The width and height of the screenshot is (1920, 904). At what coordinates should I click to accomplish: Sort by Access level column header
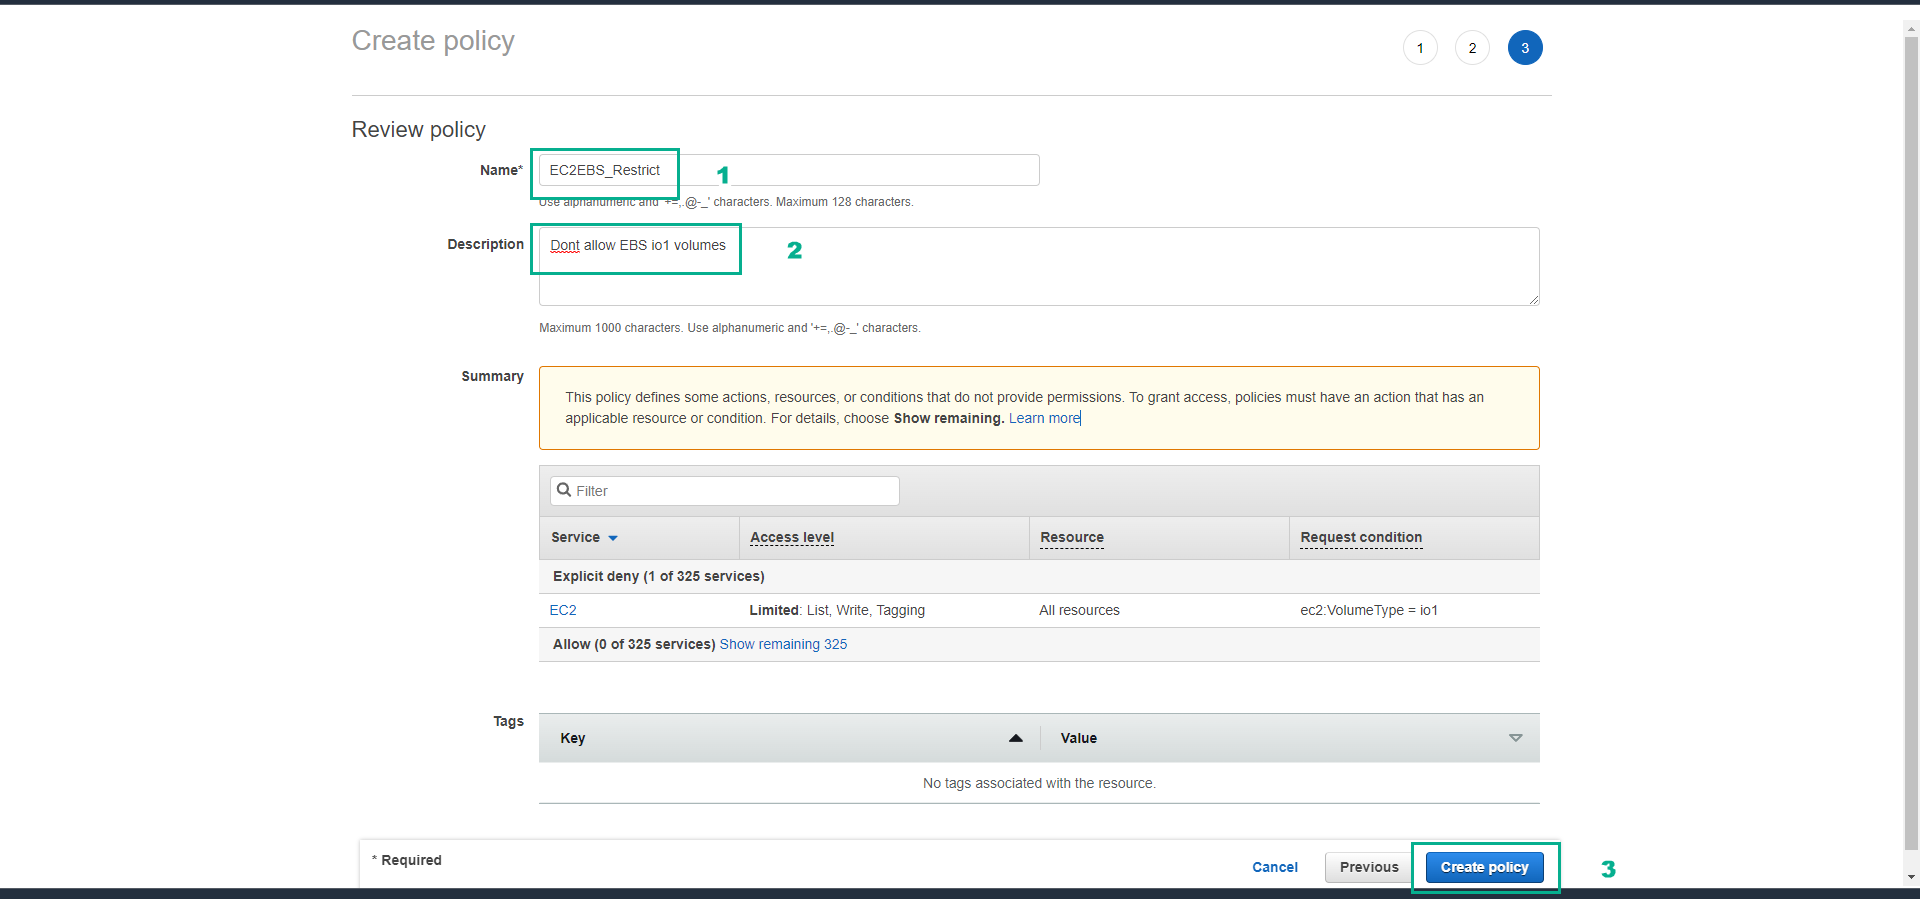pyautogui.click(x=792, y=538)
